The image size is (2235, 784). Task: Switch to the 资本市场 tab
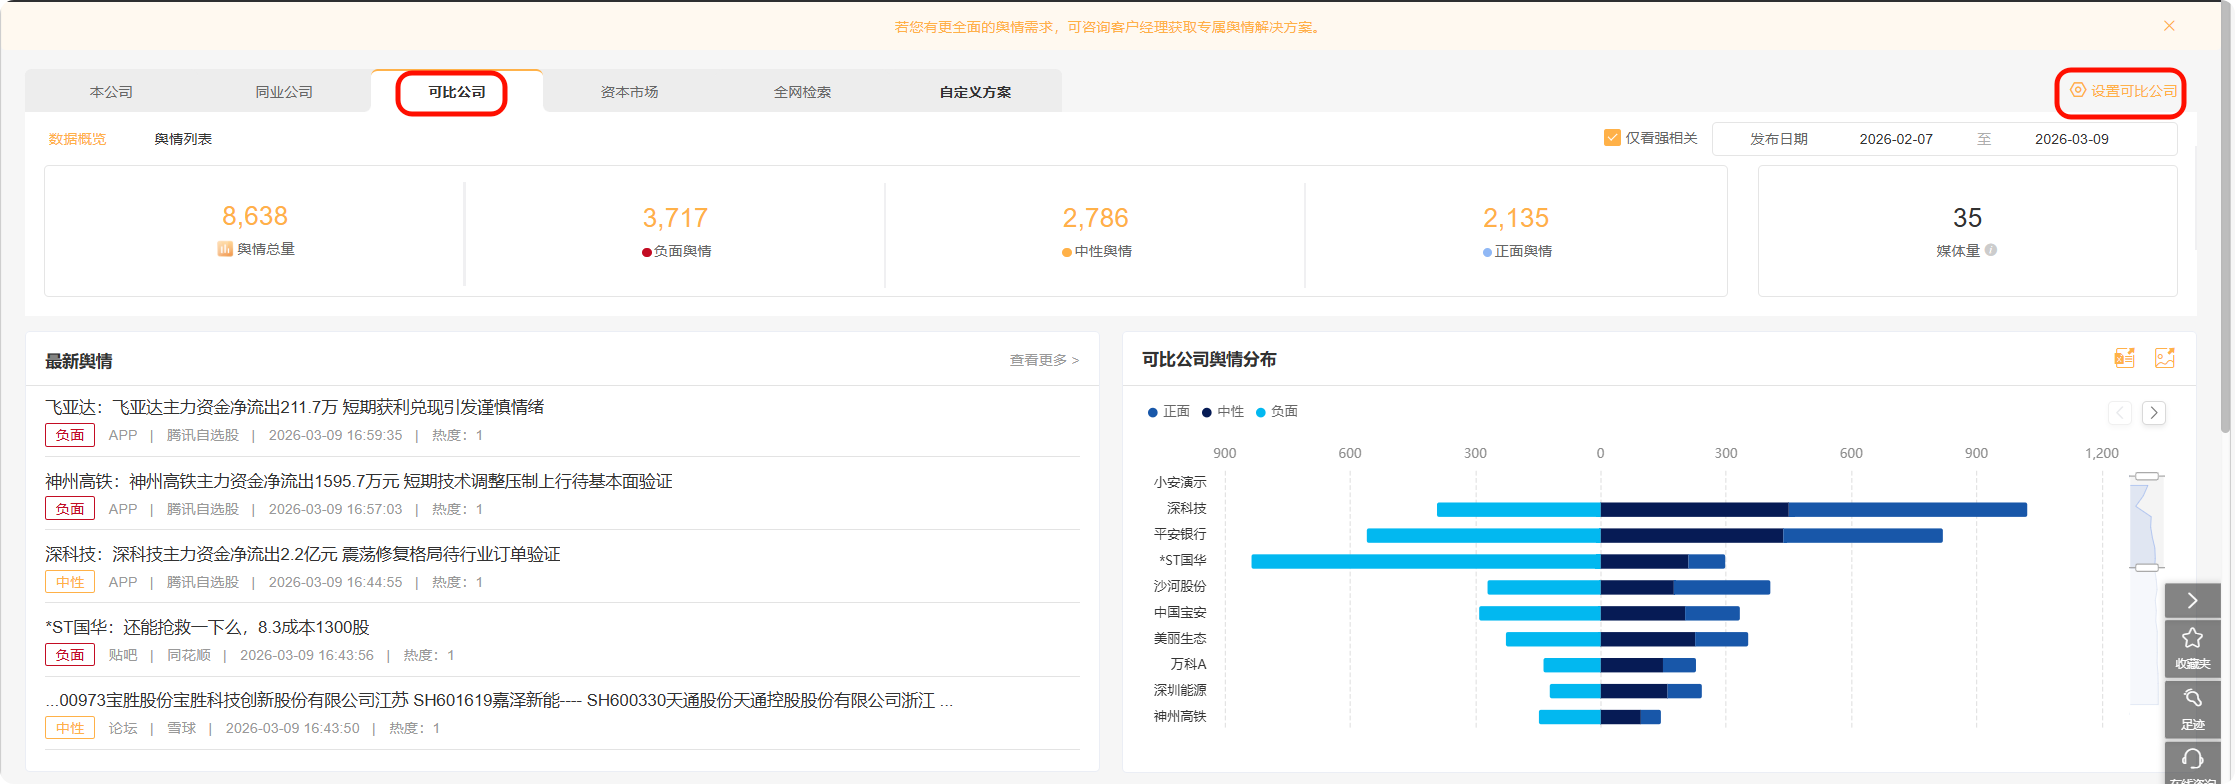click(629, 92)
